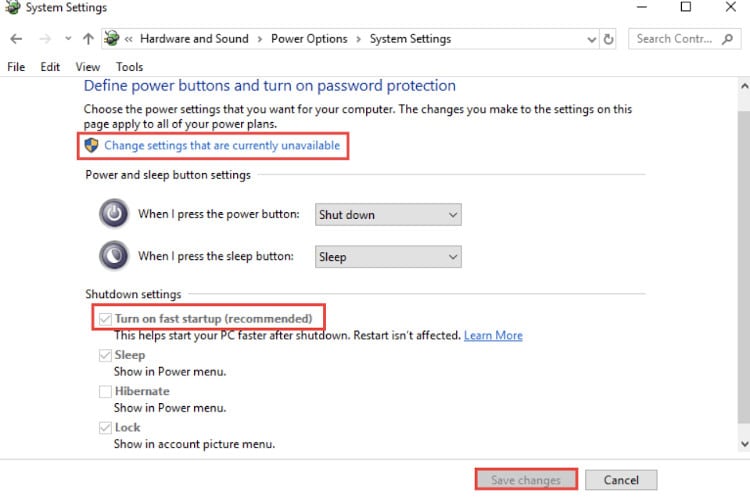This screenshot has height=500, width=750.
Task: Click the search magnifier icon
Action: (x=728, y=39)
